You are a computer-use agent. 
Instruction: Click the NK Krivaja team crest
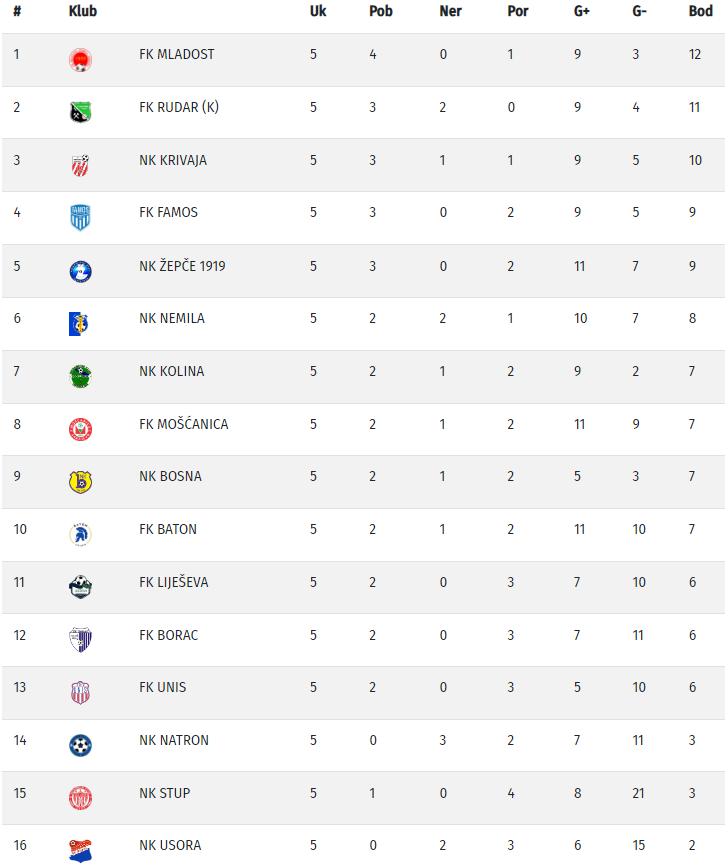[x=80, y=165]
